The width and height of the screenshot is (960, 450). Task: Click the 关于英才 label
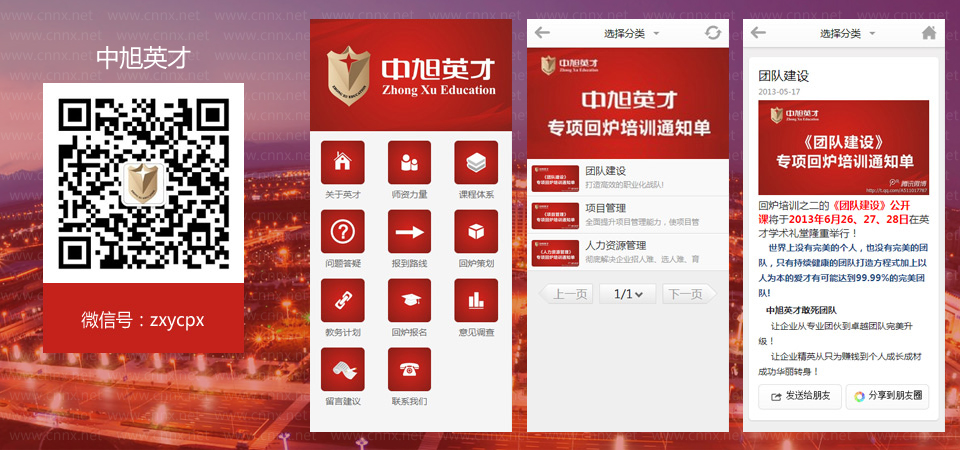342,195
